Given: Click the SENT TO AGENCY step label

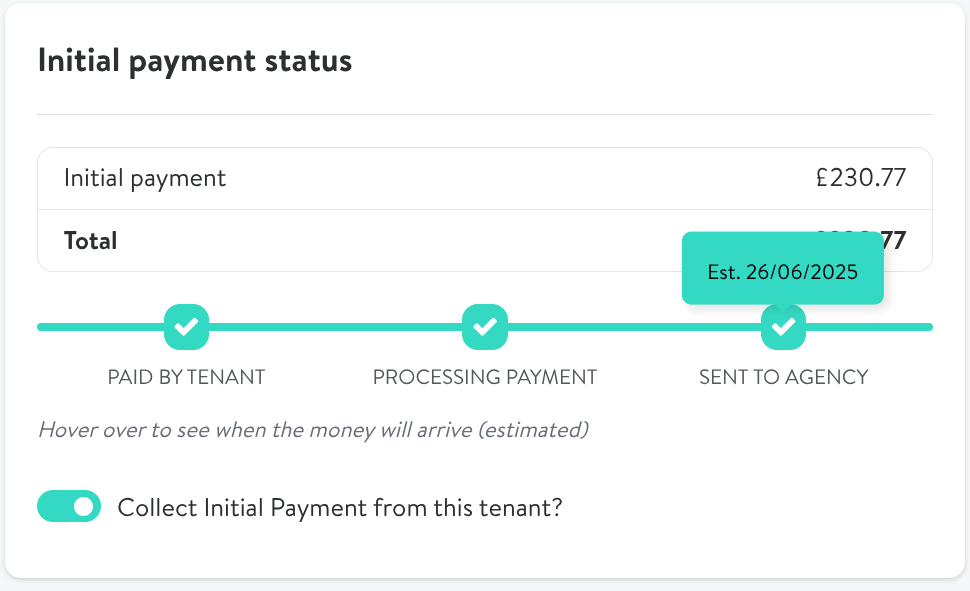Looking at the screenshot, I should click(x=783, y=377).
